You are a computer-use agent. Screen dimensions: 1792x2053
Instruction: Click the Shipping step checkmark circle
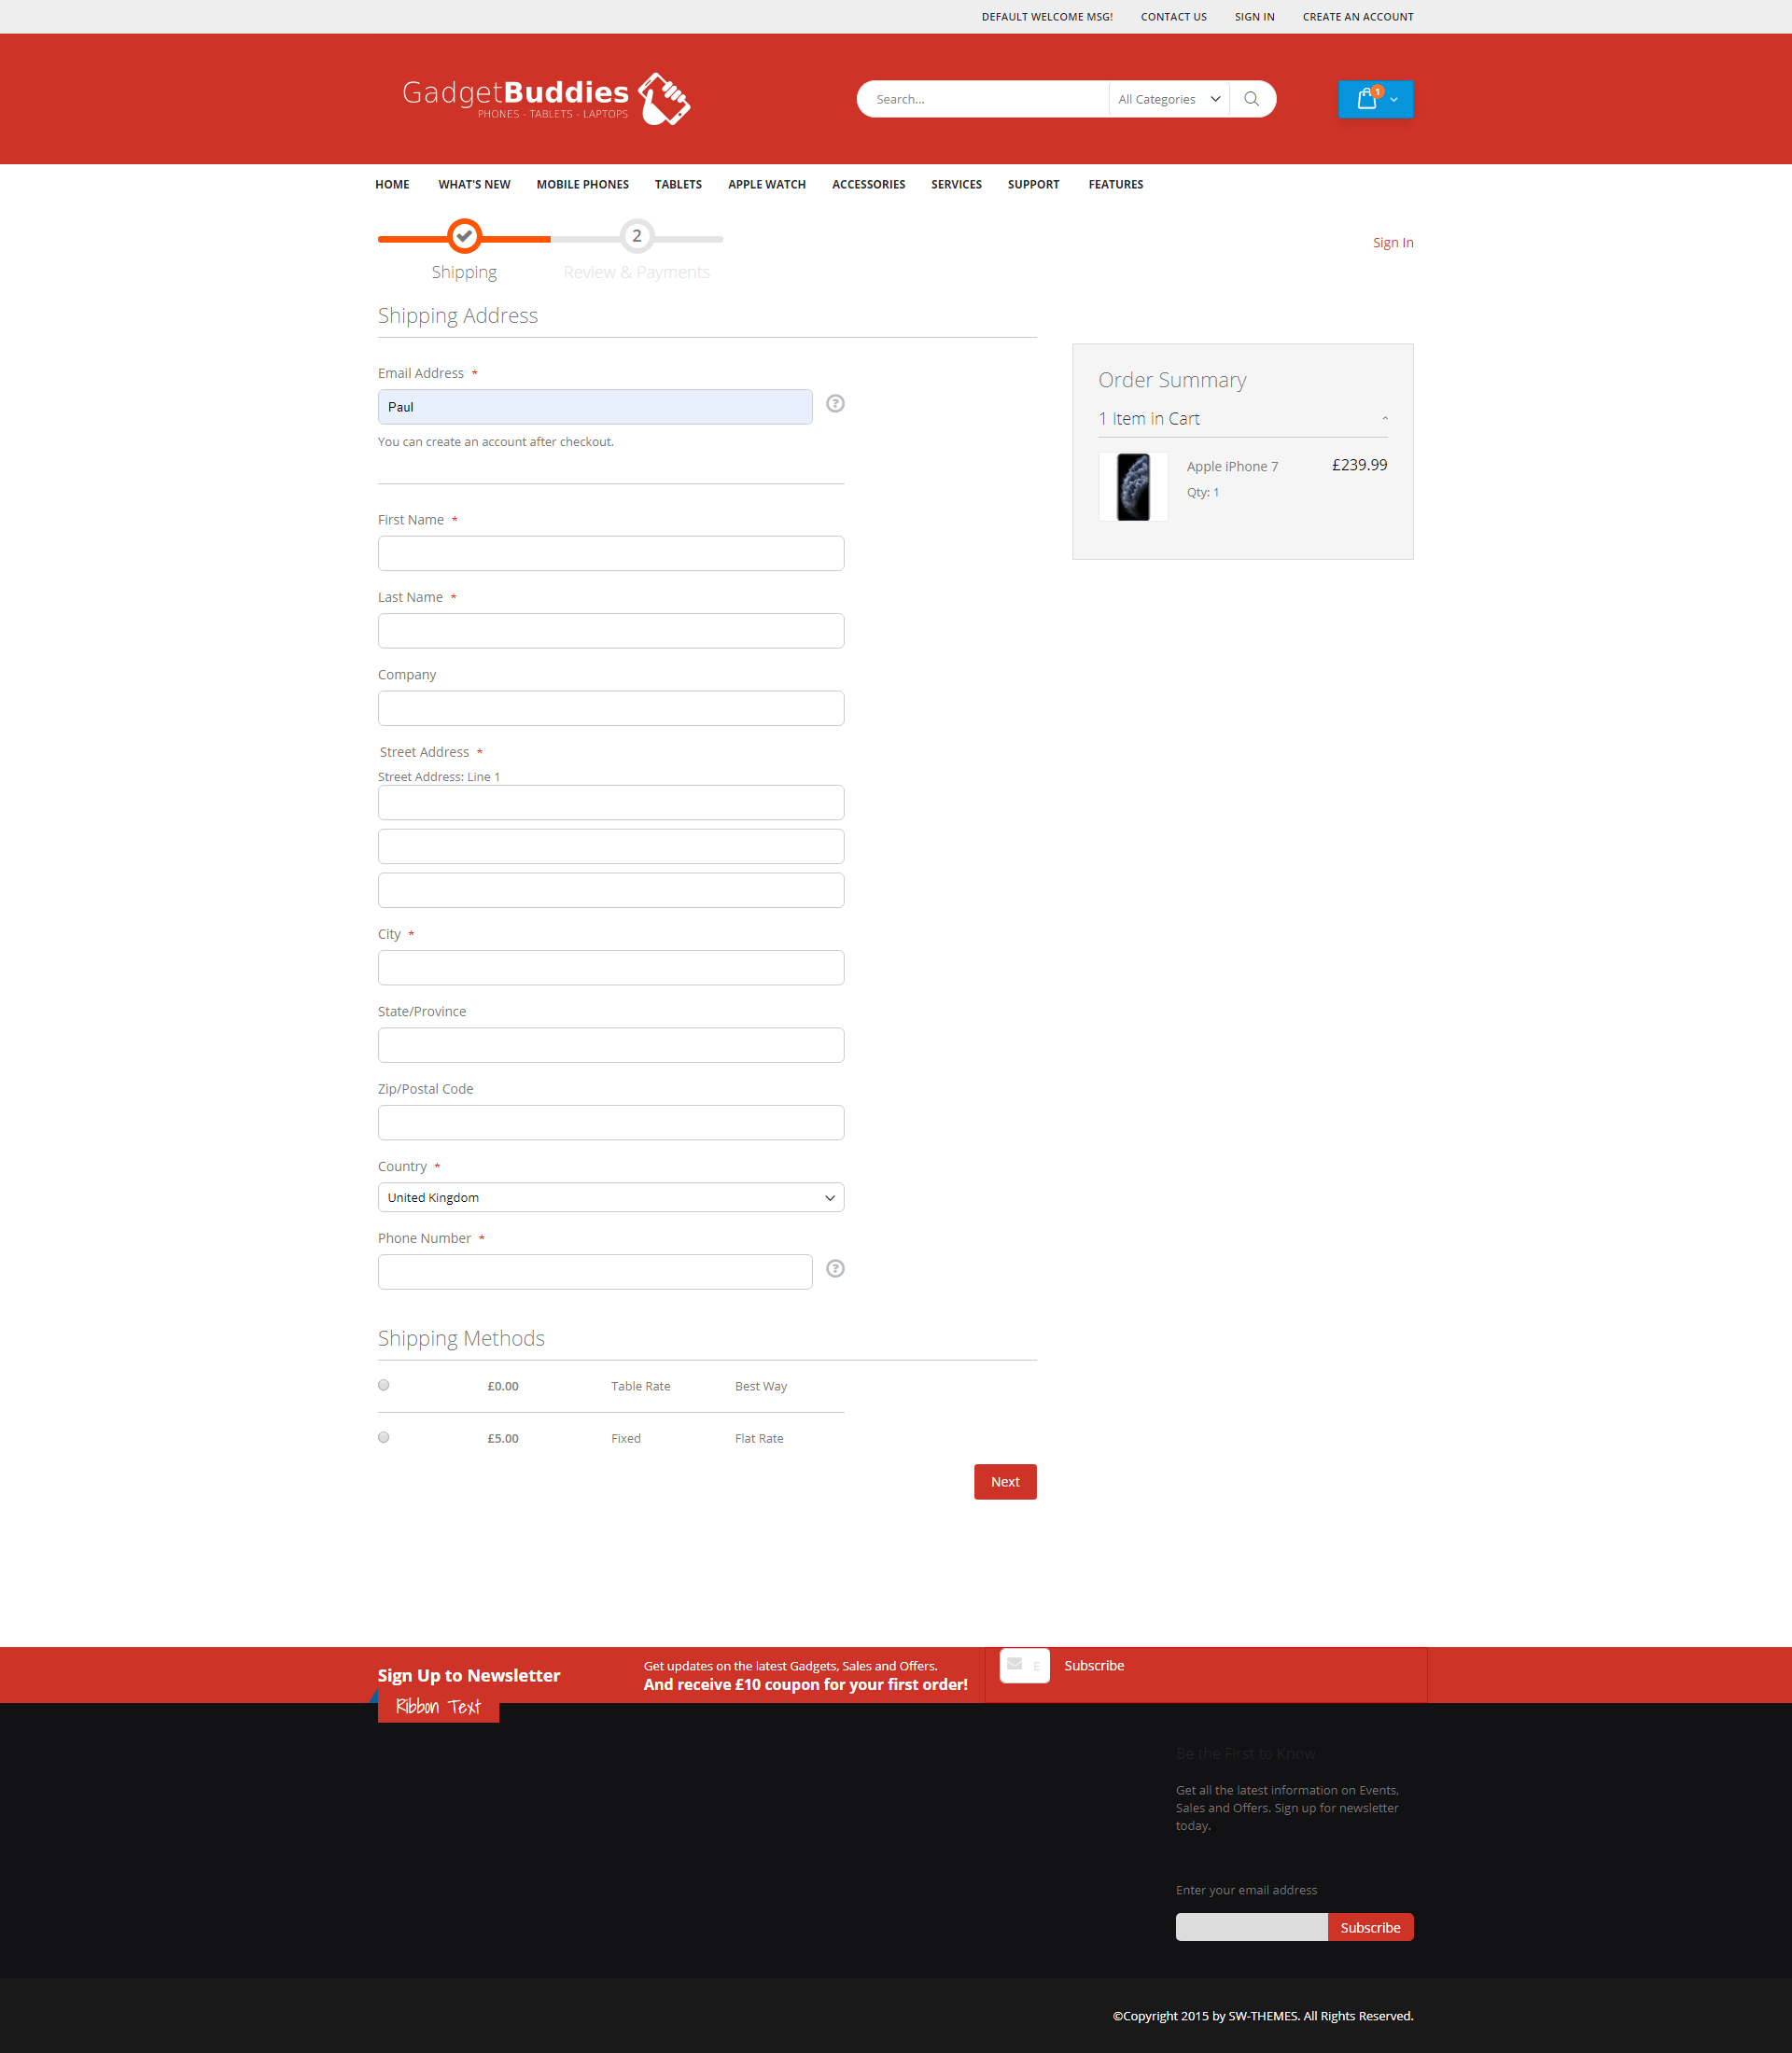coord(464,237)
